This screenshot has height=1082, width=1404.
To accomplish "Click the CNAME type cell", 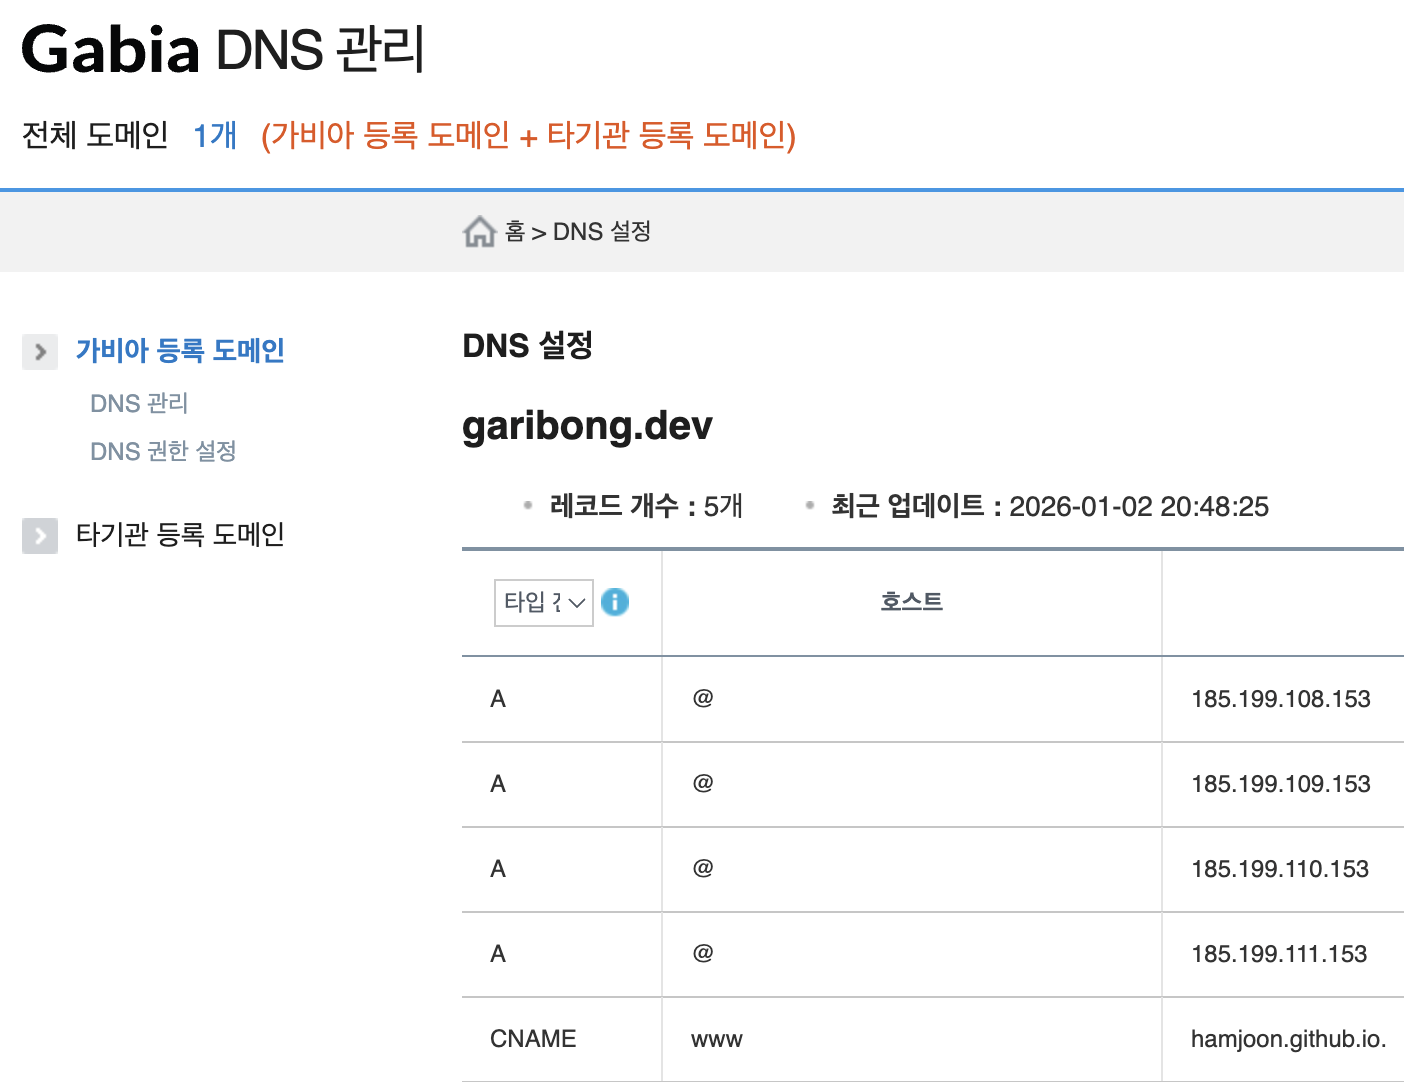I will (533, 1039).
